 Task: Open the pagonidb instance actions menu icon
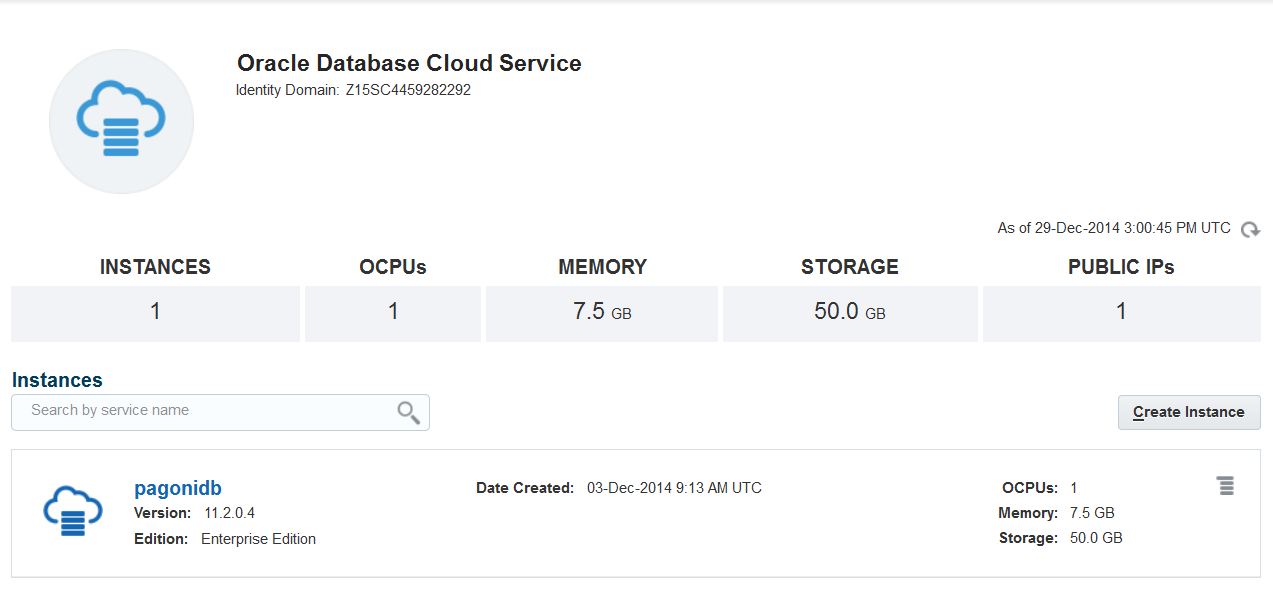[x=1225, y=486]
